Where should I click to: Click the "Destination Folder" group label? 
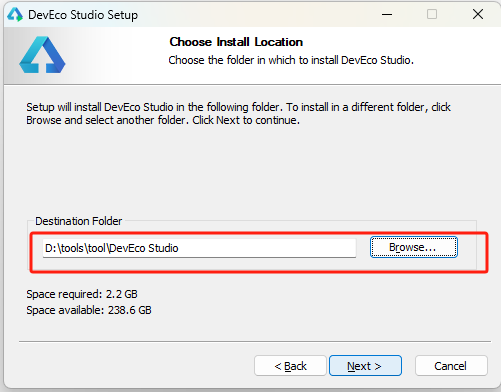pyautogui.click(x=79, y=221)
